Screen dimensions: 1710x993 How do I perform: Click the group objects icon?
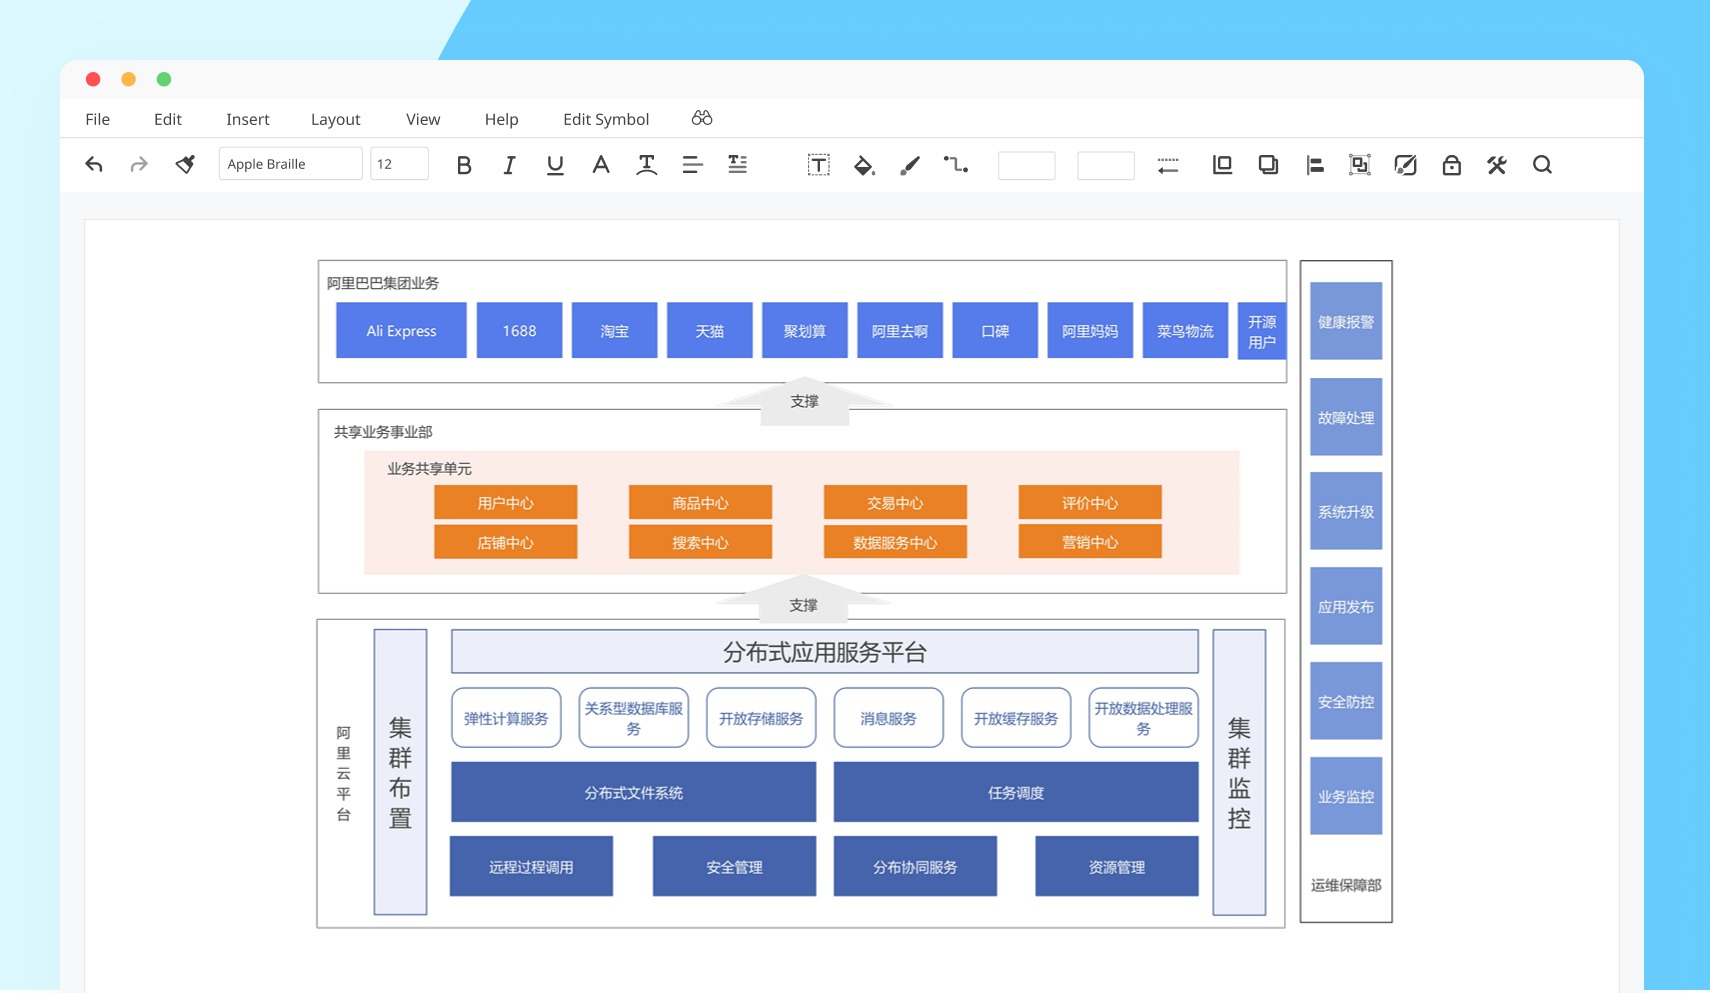[x=1360, y=165]
